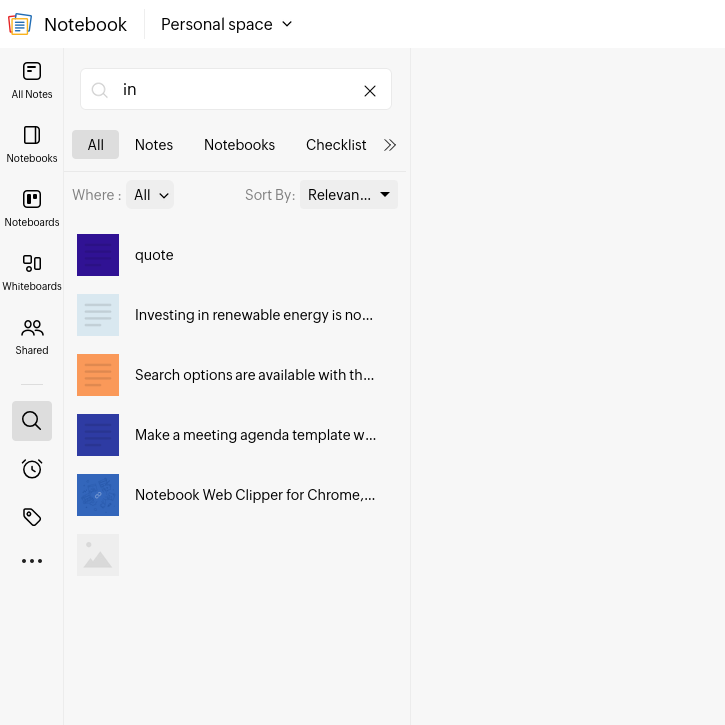
Task: Open the Where filter dropdown
Action: coord(150,195)
